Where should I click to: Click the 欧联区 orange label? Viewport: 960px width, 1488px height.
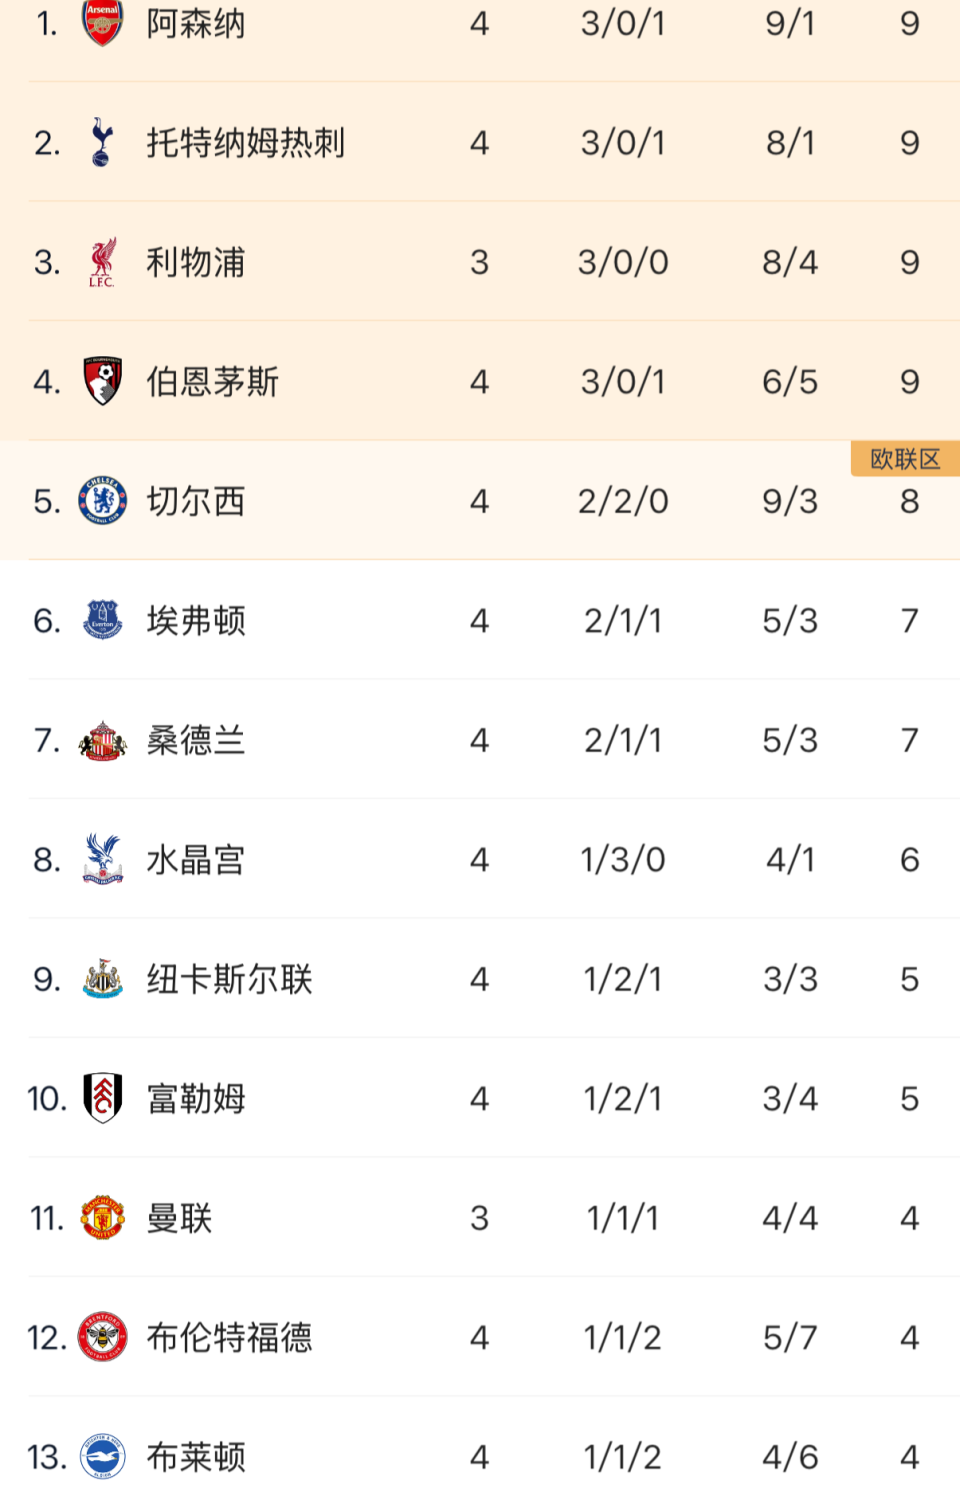click(905, 459)
